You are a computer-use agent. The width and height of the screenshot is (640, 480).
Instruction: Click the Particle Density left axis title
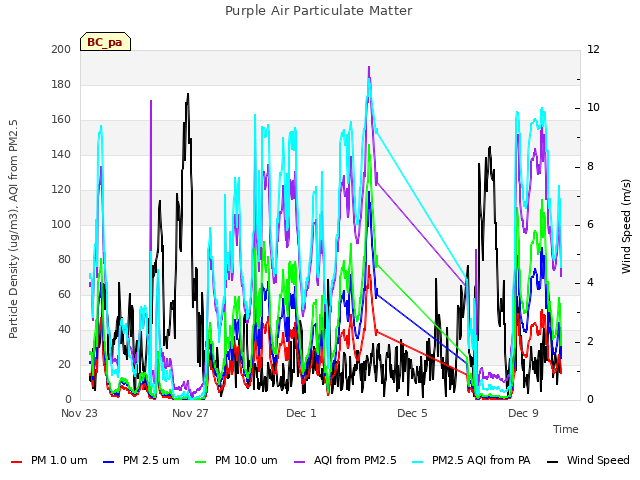tap(13, 229)
